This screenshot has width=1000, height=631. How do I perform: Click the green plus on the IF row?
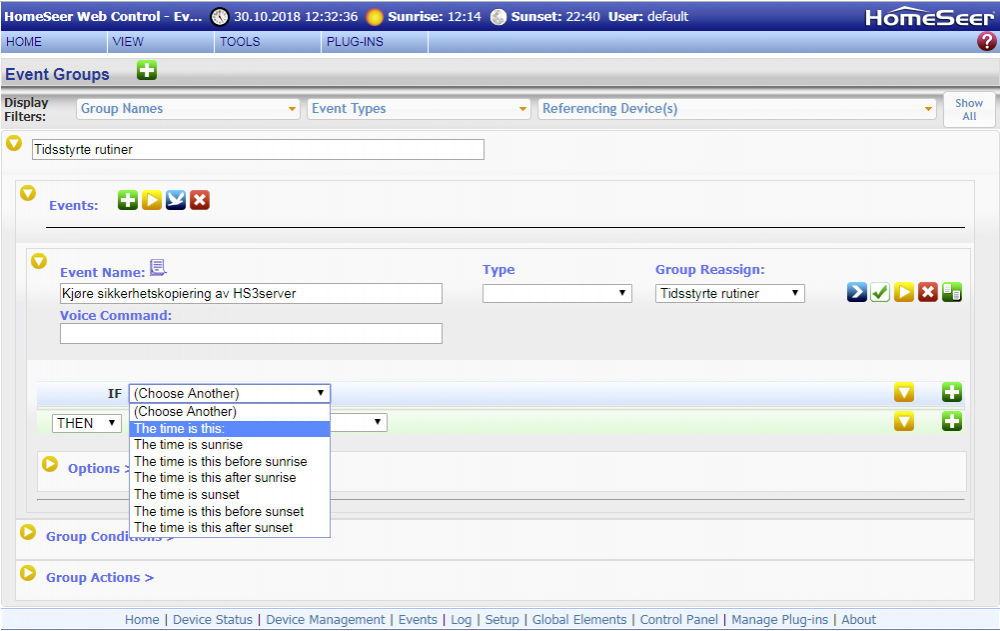pos(952,393)
